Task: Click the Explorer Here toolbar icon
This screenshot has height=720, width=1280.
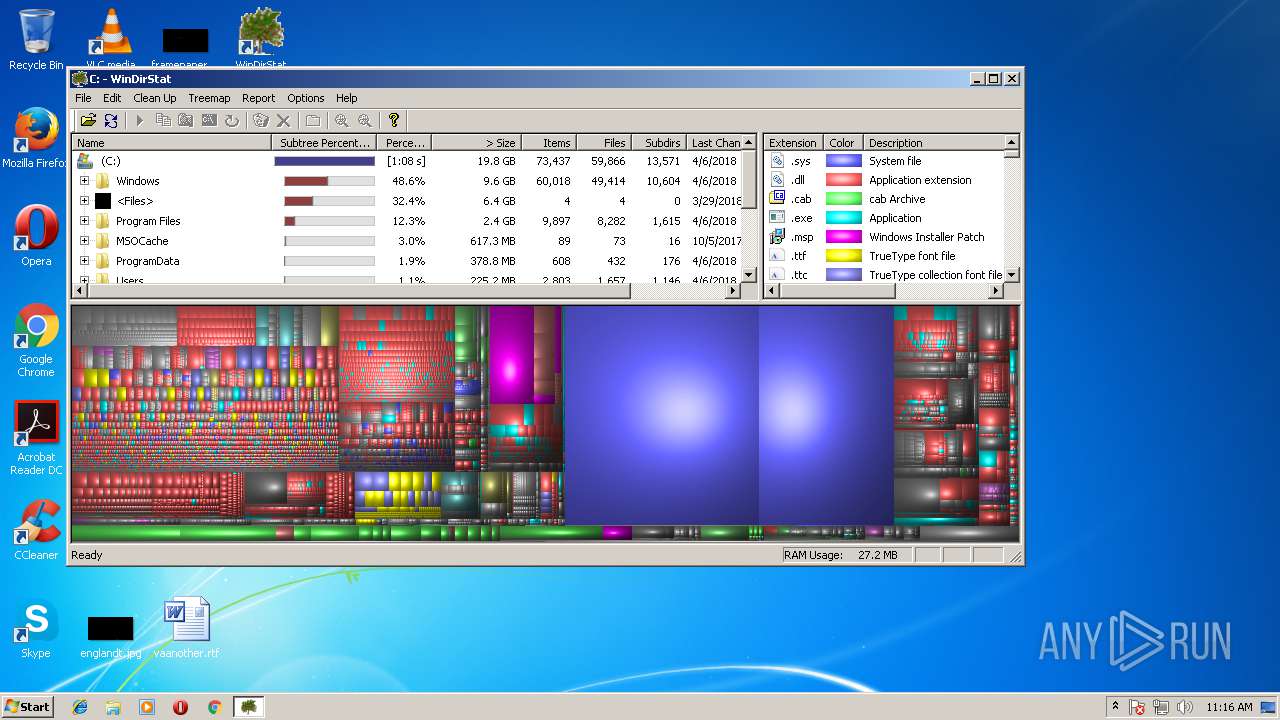Action: click(186, 120)
